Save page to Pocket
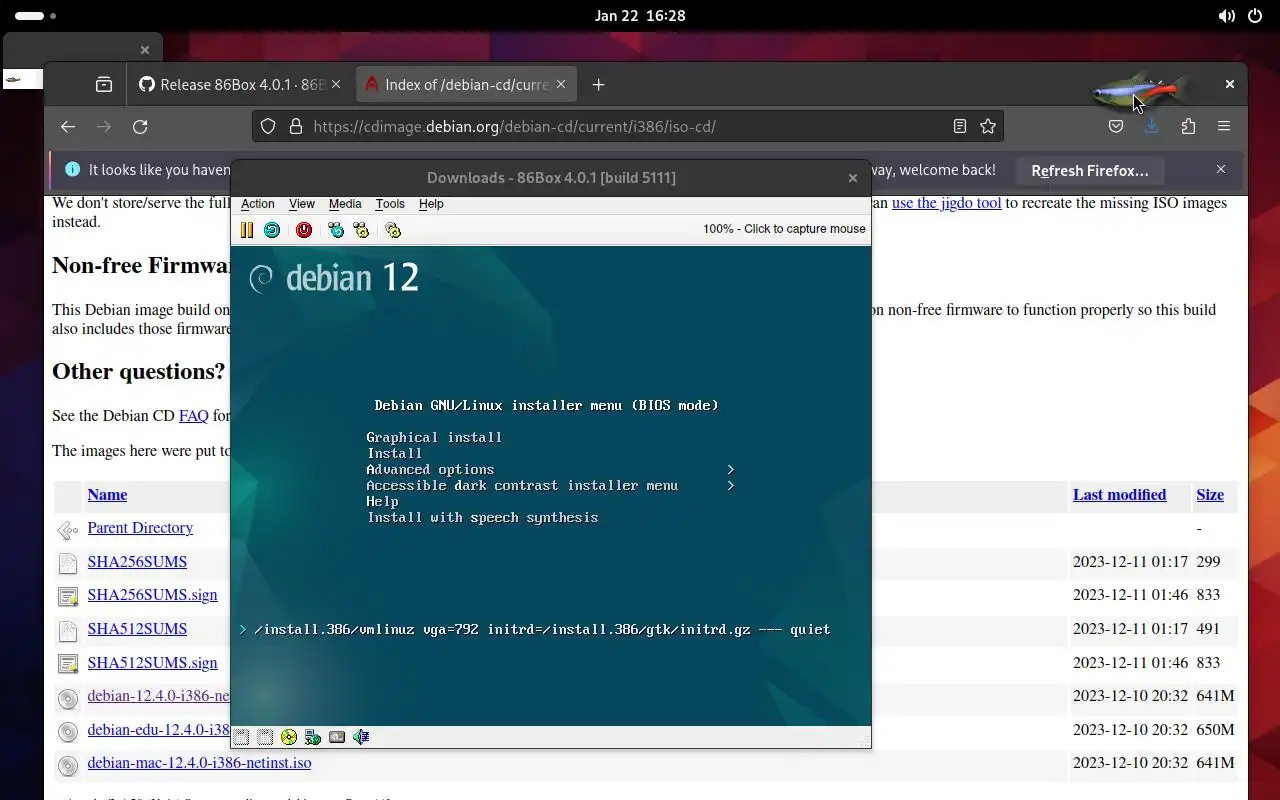The image size is (1280, 800). (1116, 126)
